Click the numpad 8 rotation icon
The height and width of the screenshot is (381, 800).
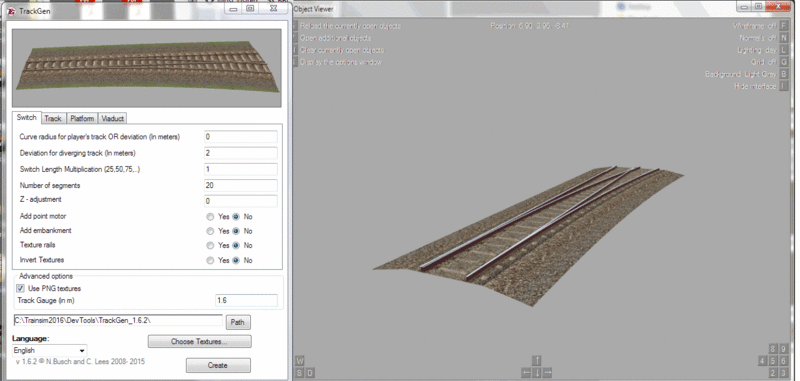click(774, 349)
